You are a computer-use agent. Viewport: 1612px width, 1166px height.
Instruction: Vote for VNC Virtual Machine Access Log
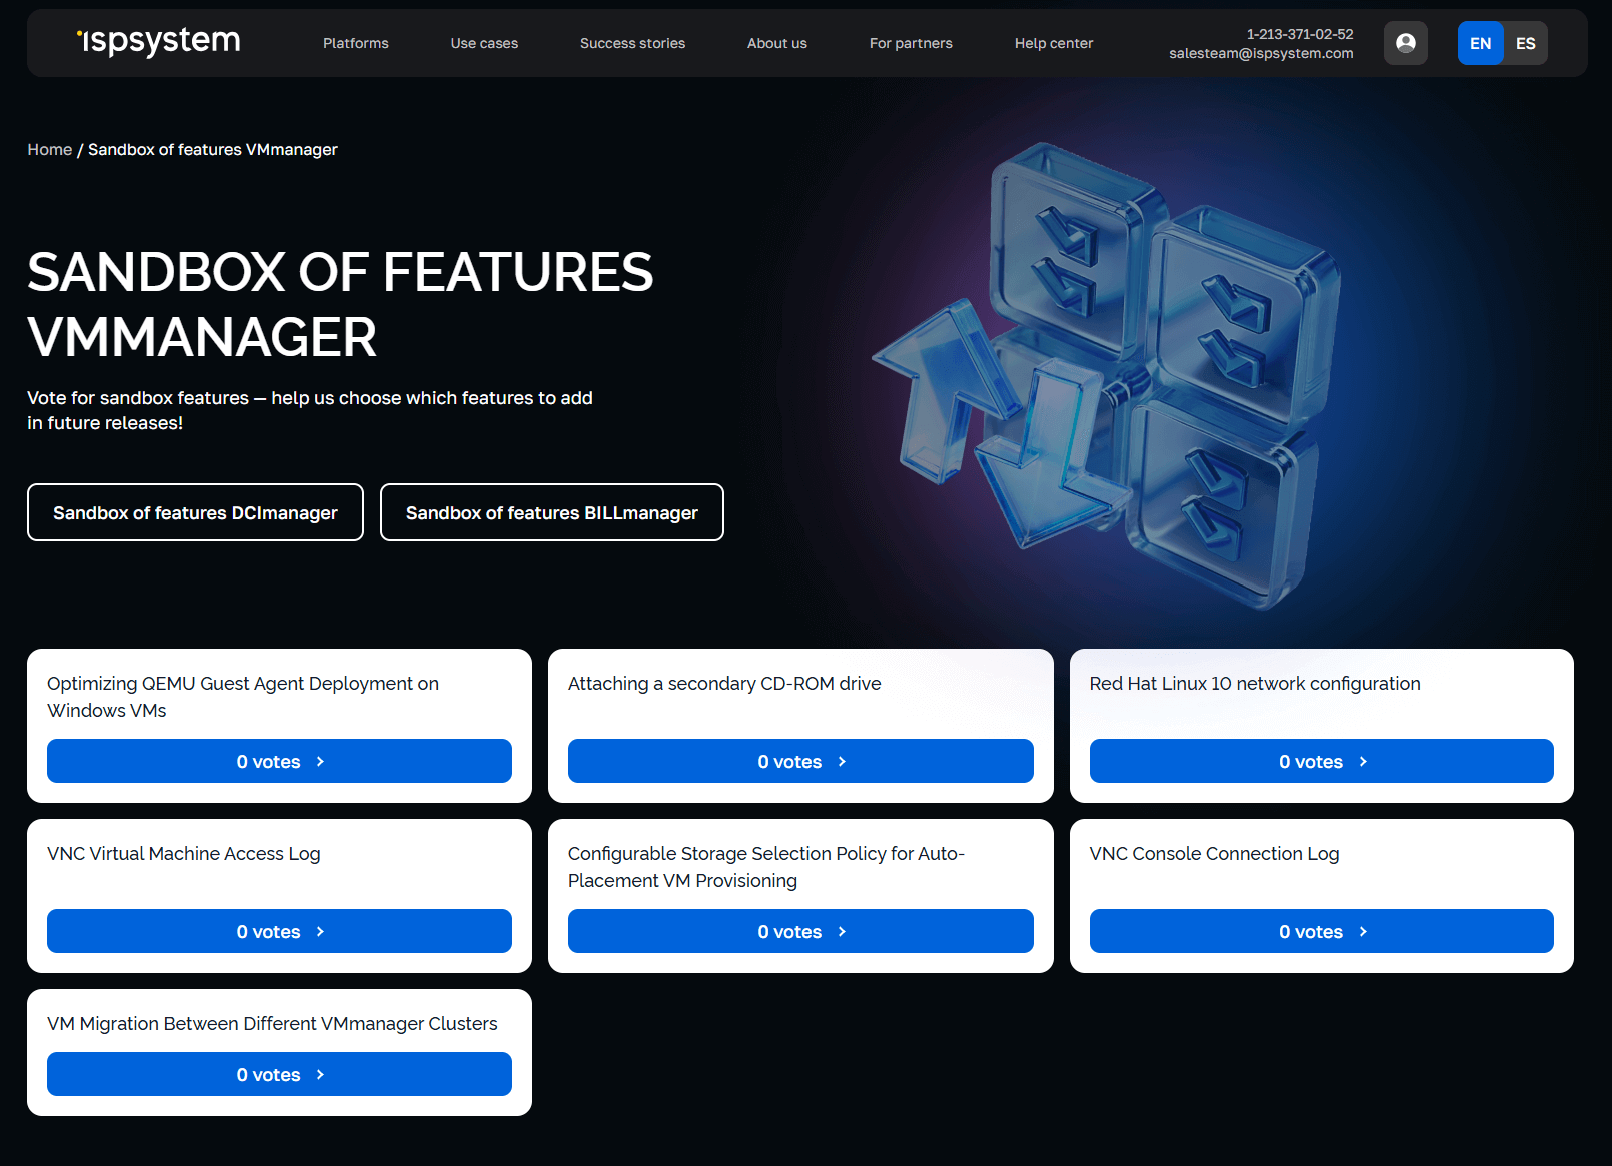click(x=279, y=931)
